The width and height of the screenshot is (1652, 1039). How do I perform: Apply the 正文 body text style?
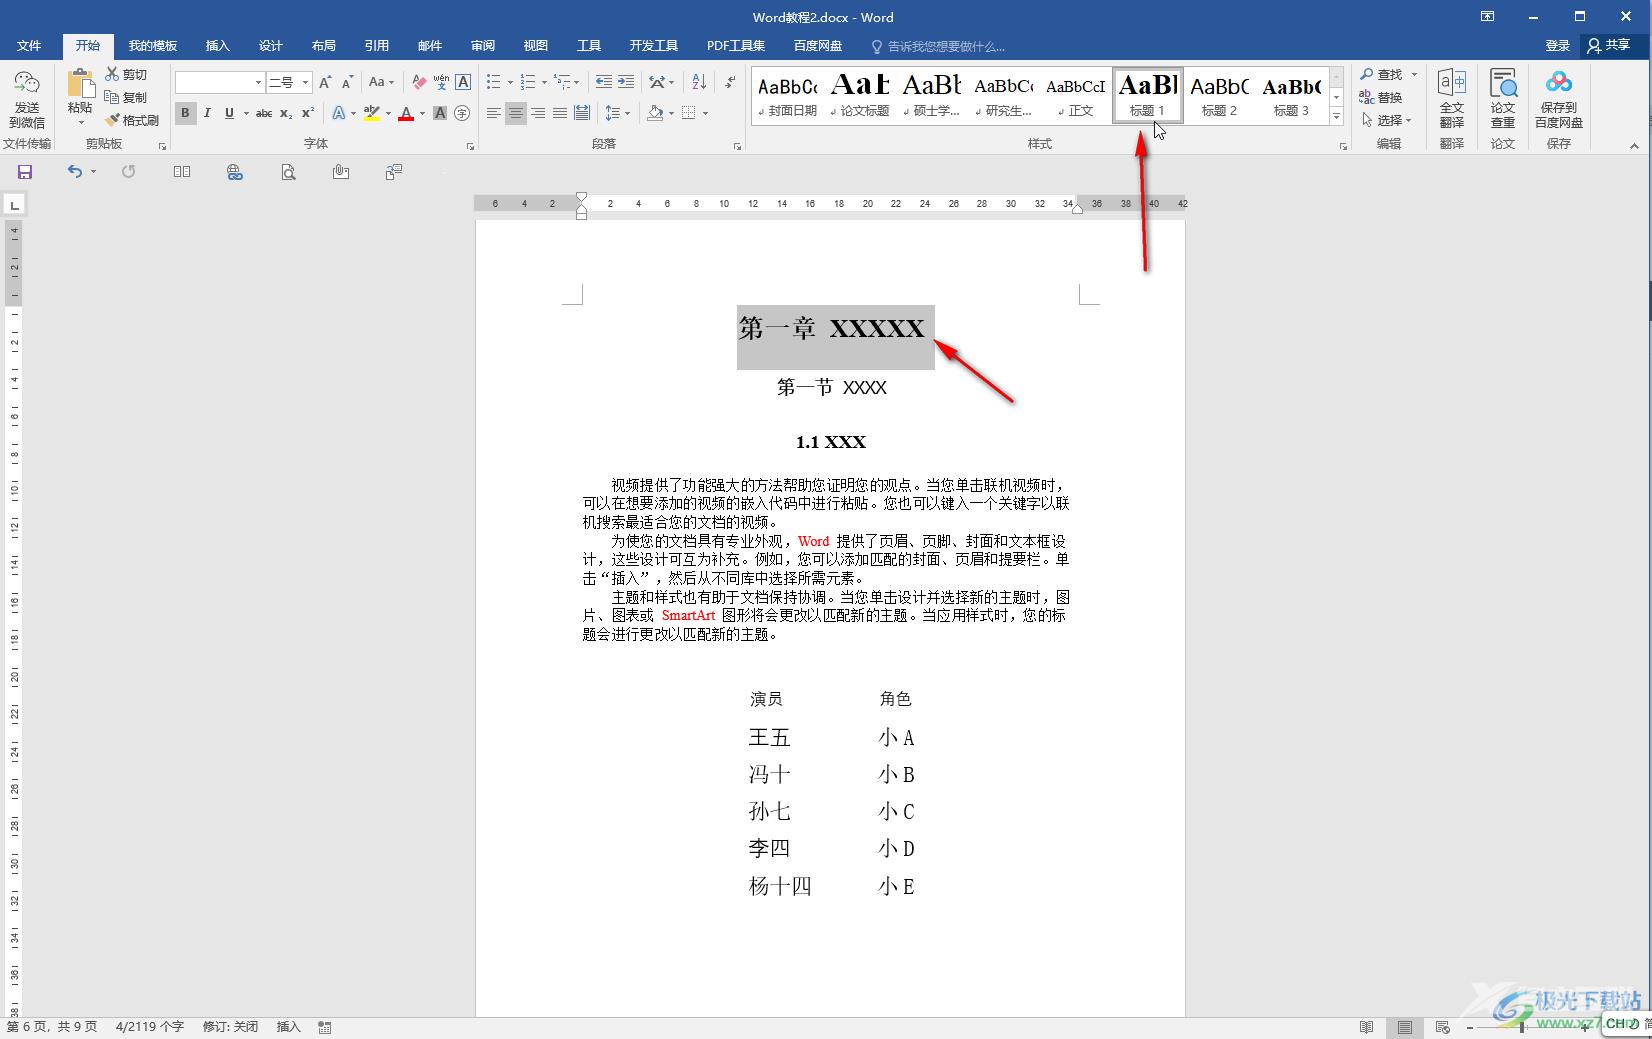tap(1075, 96)
